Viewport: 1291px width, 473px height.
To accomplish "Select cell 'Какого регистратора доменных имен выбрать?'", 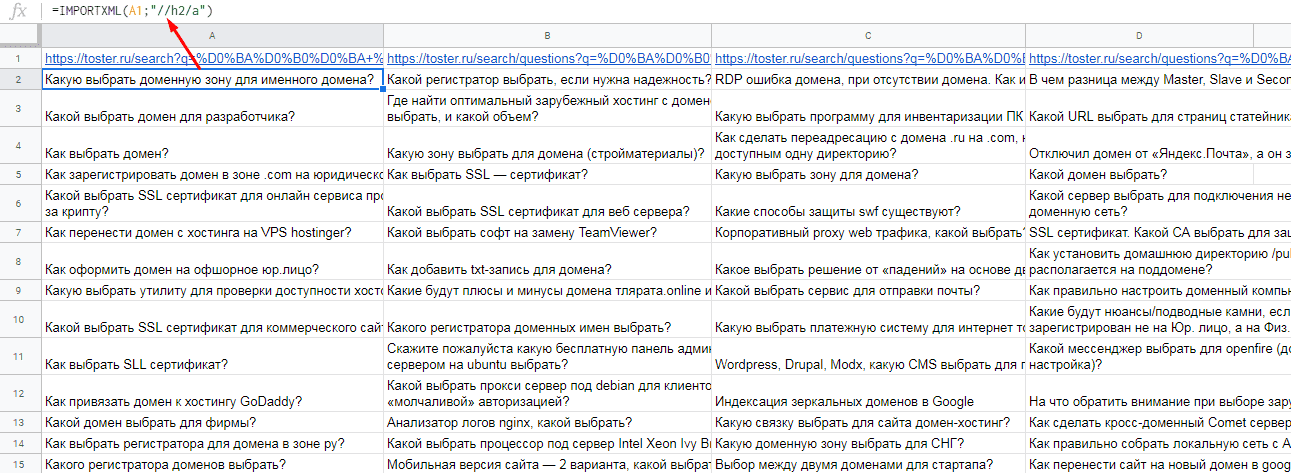I will (x=548, y=320).
